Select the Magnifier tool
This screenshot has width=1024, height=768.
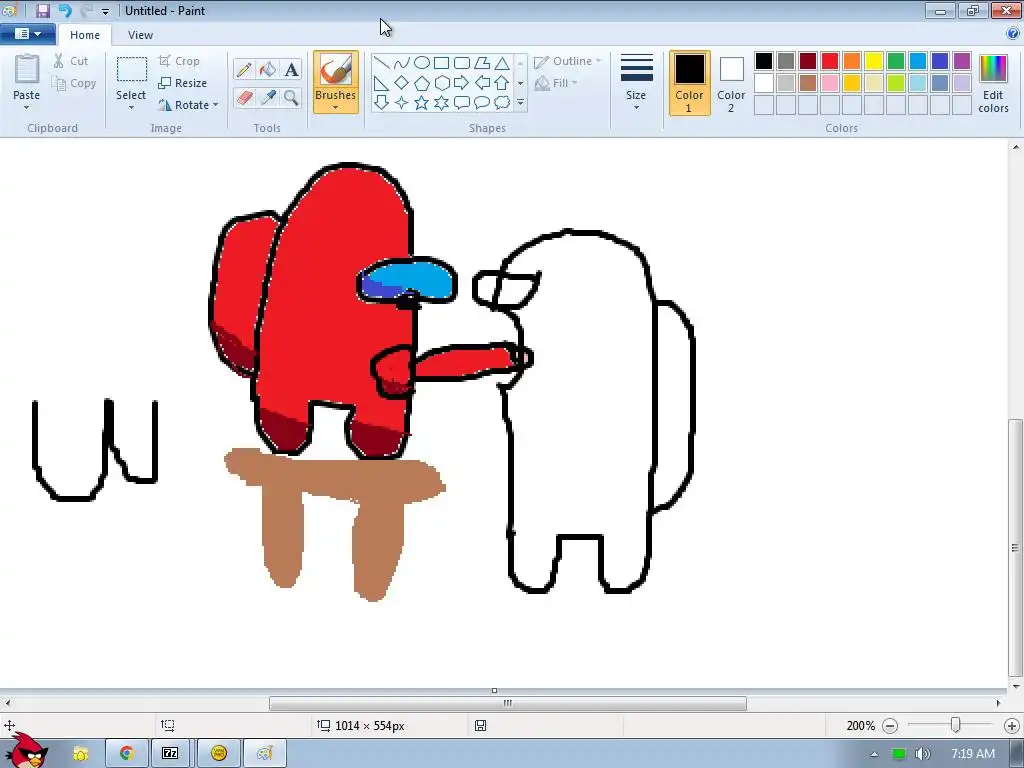pos(292,98)
